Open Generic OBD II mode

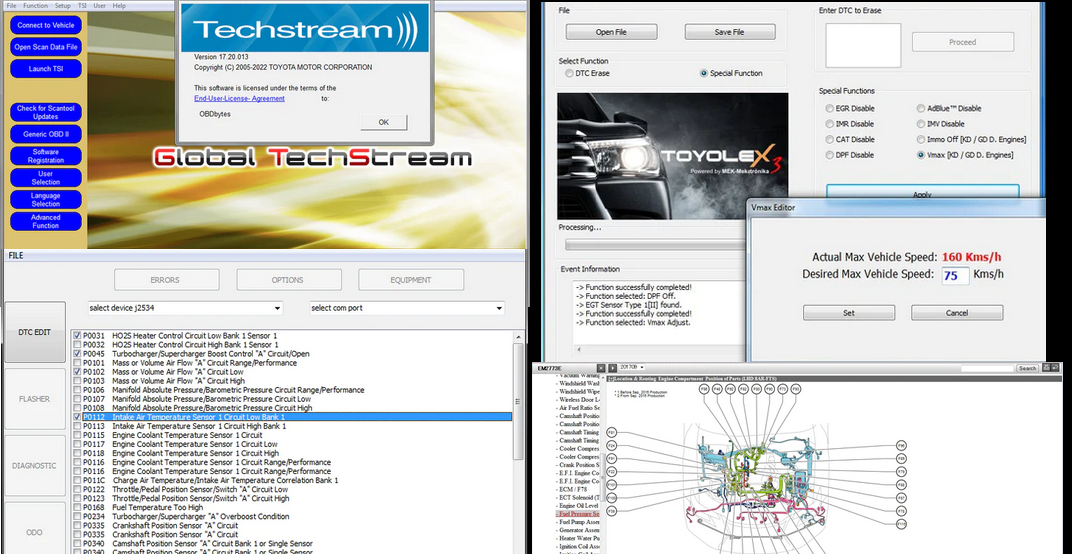[45, 133]
